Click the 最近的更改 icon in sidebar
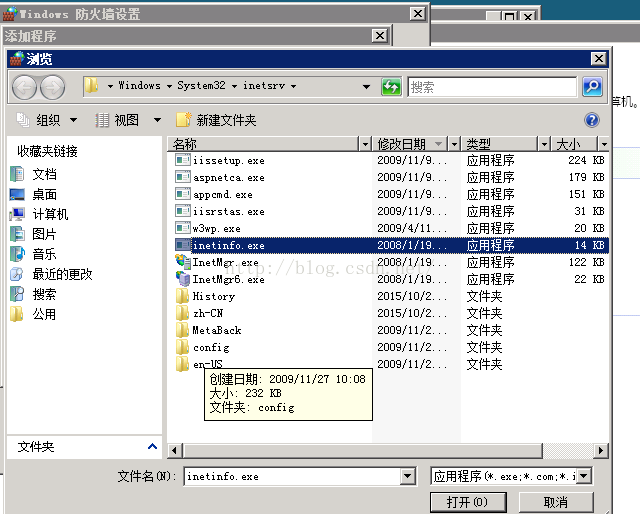 coord(17,274)
